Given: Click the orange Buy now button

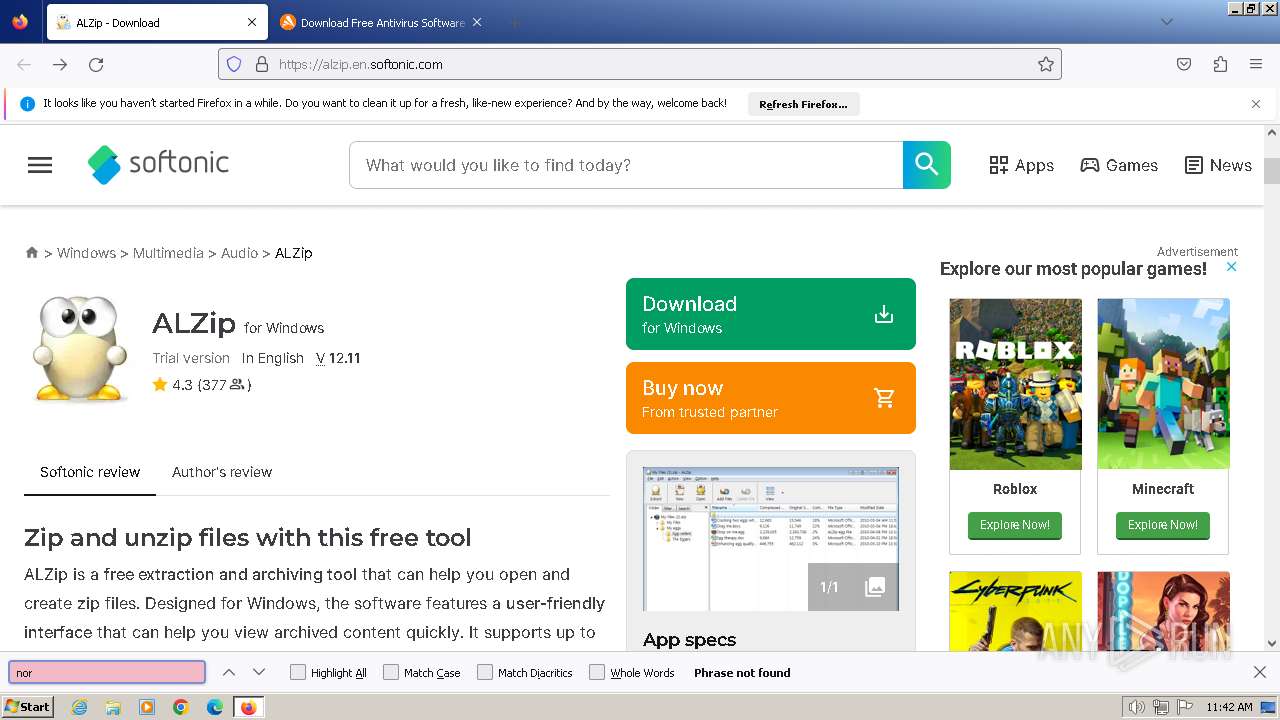Looking at the screenshot, I should tap(771, 398).
